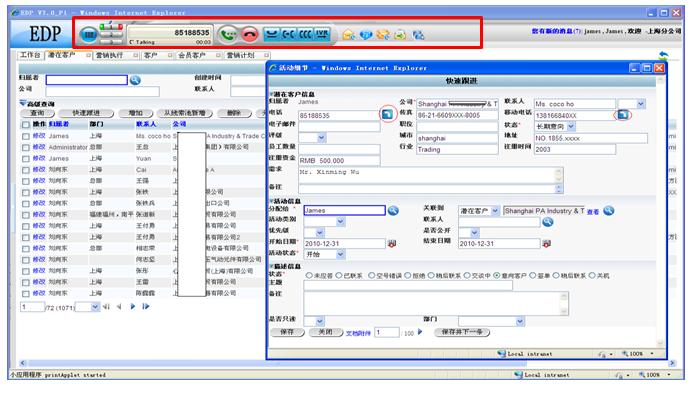Tick checkbox for Yuan contact row
Viewport: 696px width, 393px height.
coord(26,159)
